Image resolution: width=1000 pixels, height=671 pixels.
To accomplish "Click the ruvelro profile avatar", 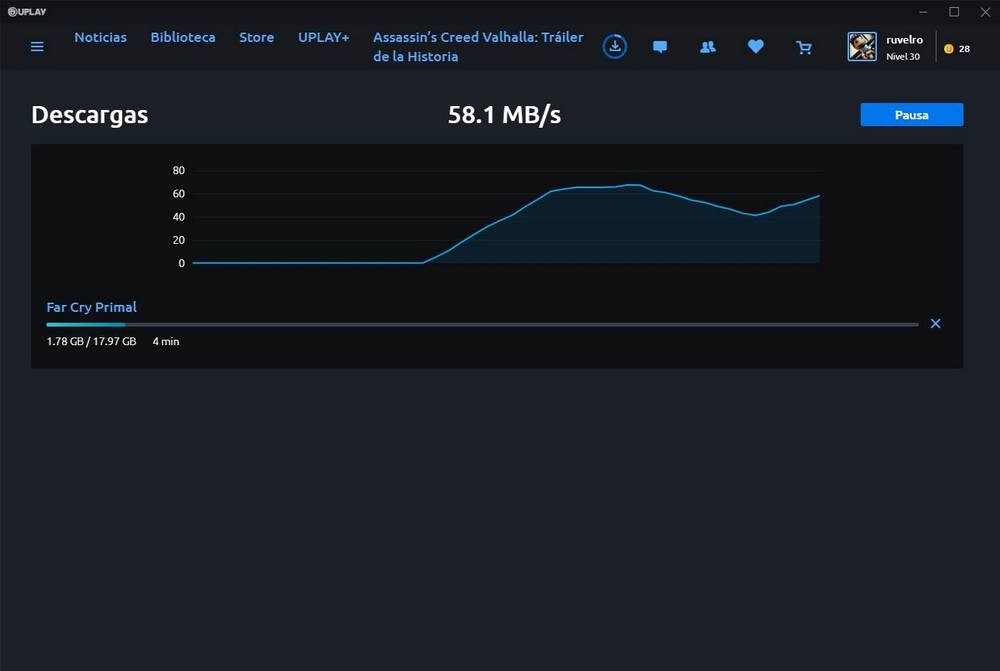I will click(x=862, y=47).
